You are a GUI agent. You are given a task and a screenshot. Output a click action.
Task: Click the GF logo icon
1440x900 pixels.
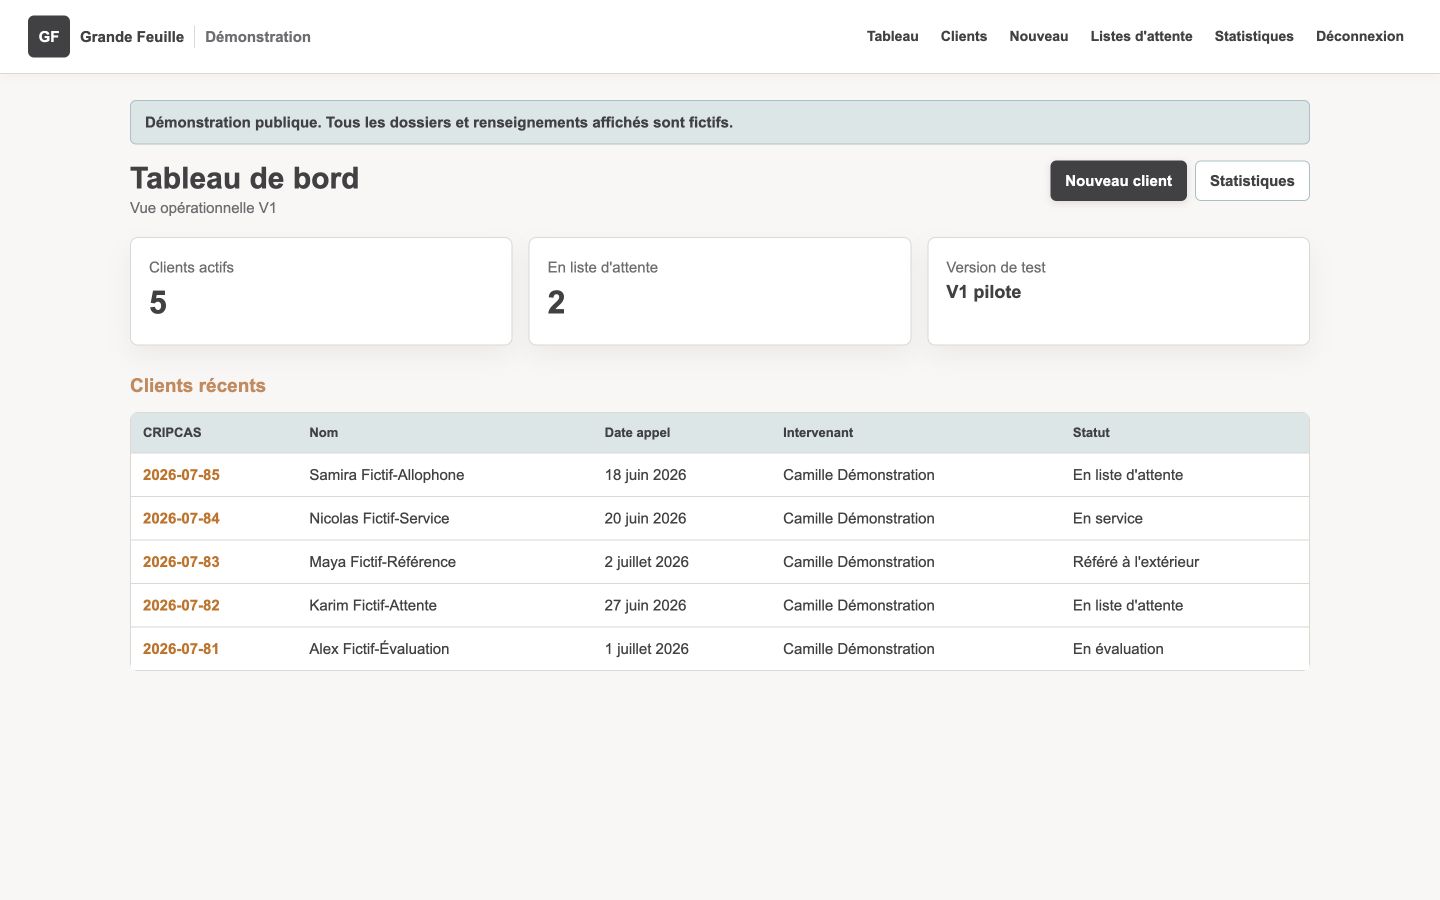(49, 37)
